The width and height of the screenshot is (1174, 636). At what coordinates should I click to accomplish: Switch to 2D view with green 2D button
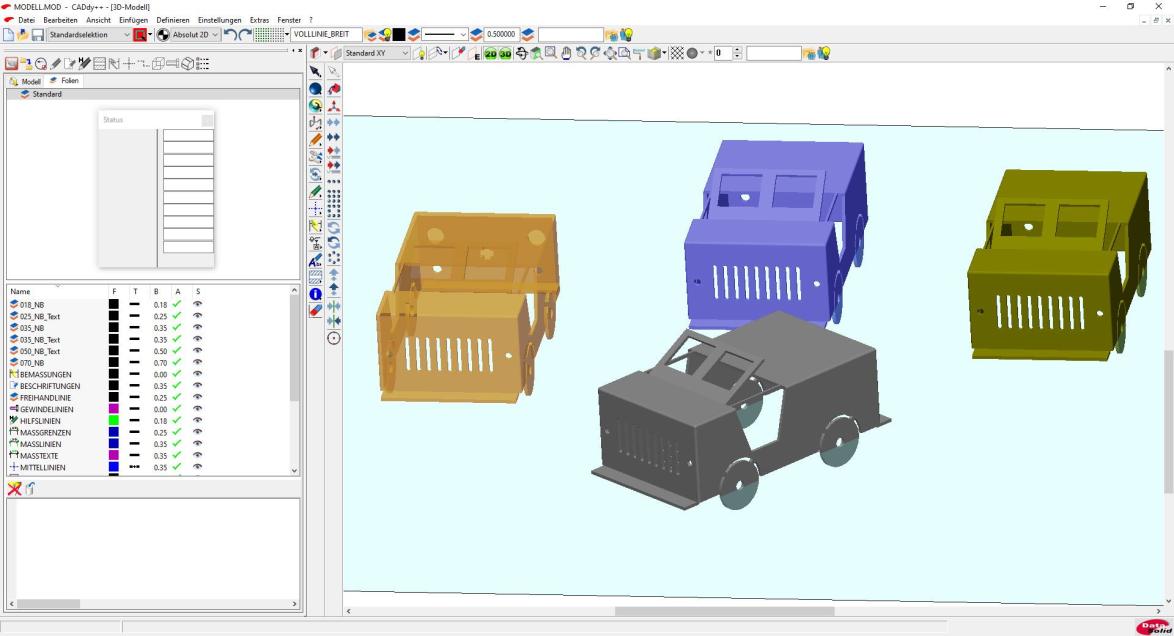coord(491,53)
